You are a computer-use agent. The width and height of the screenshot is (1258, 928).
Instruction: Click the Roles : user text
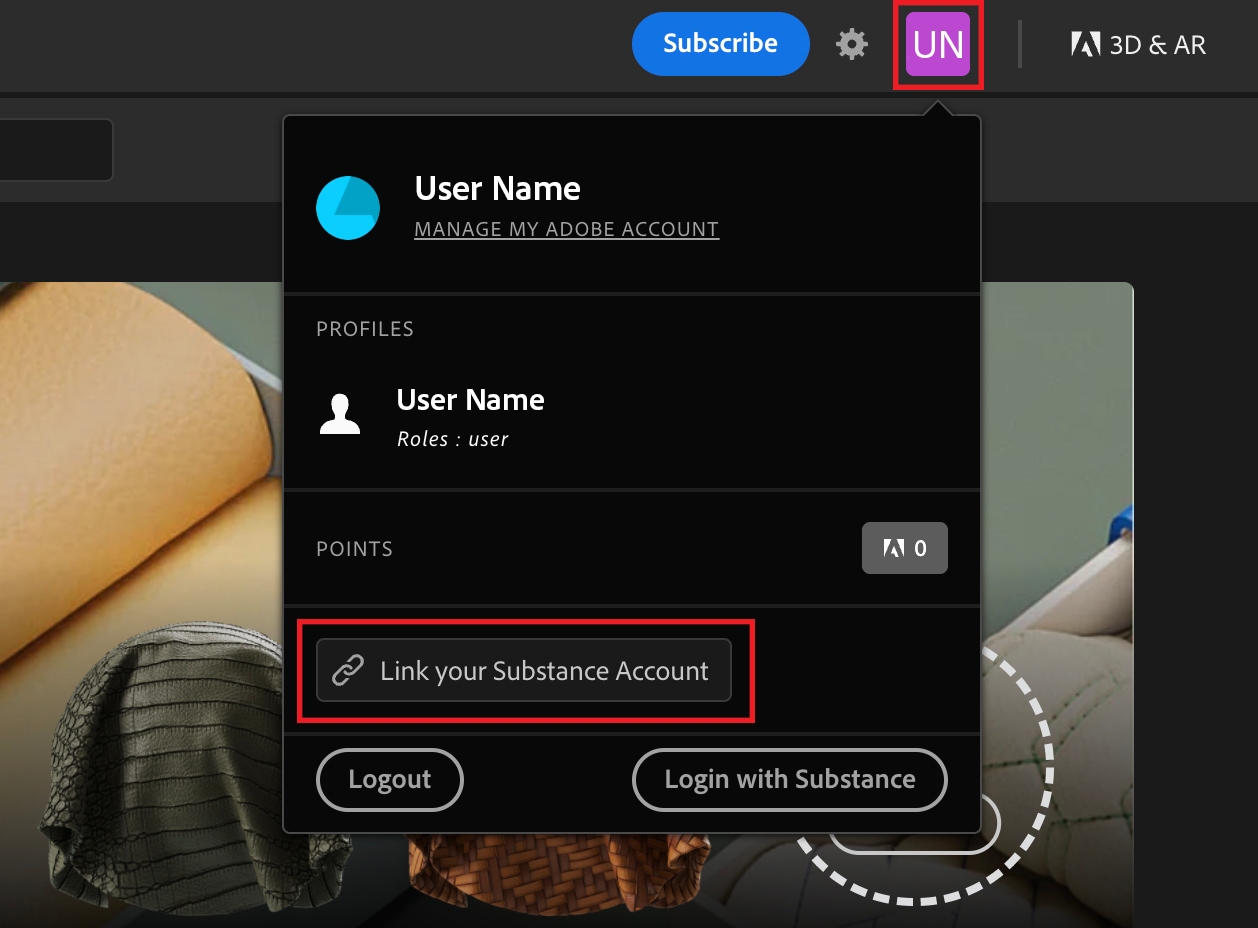tap(453, 439)
